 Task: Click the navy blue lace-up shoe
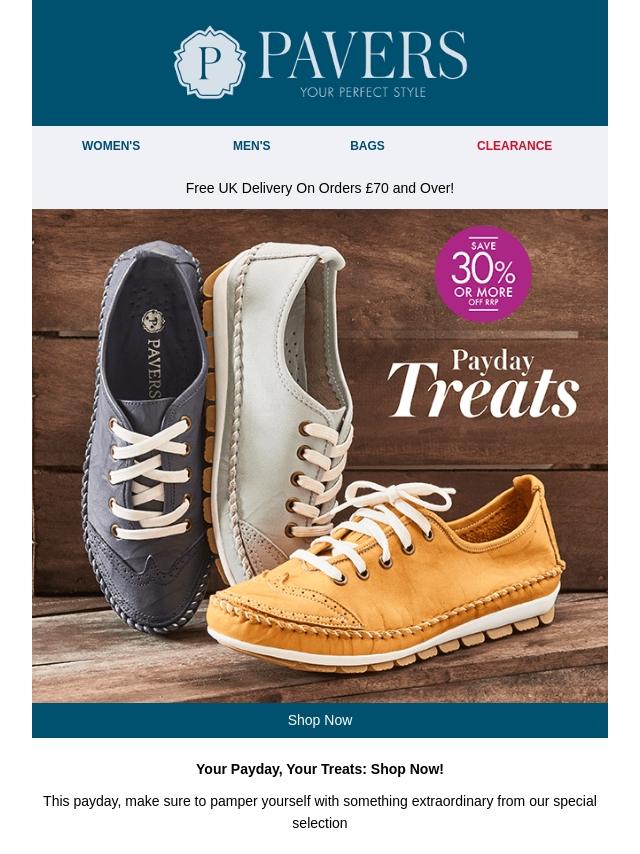(145, 436)
